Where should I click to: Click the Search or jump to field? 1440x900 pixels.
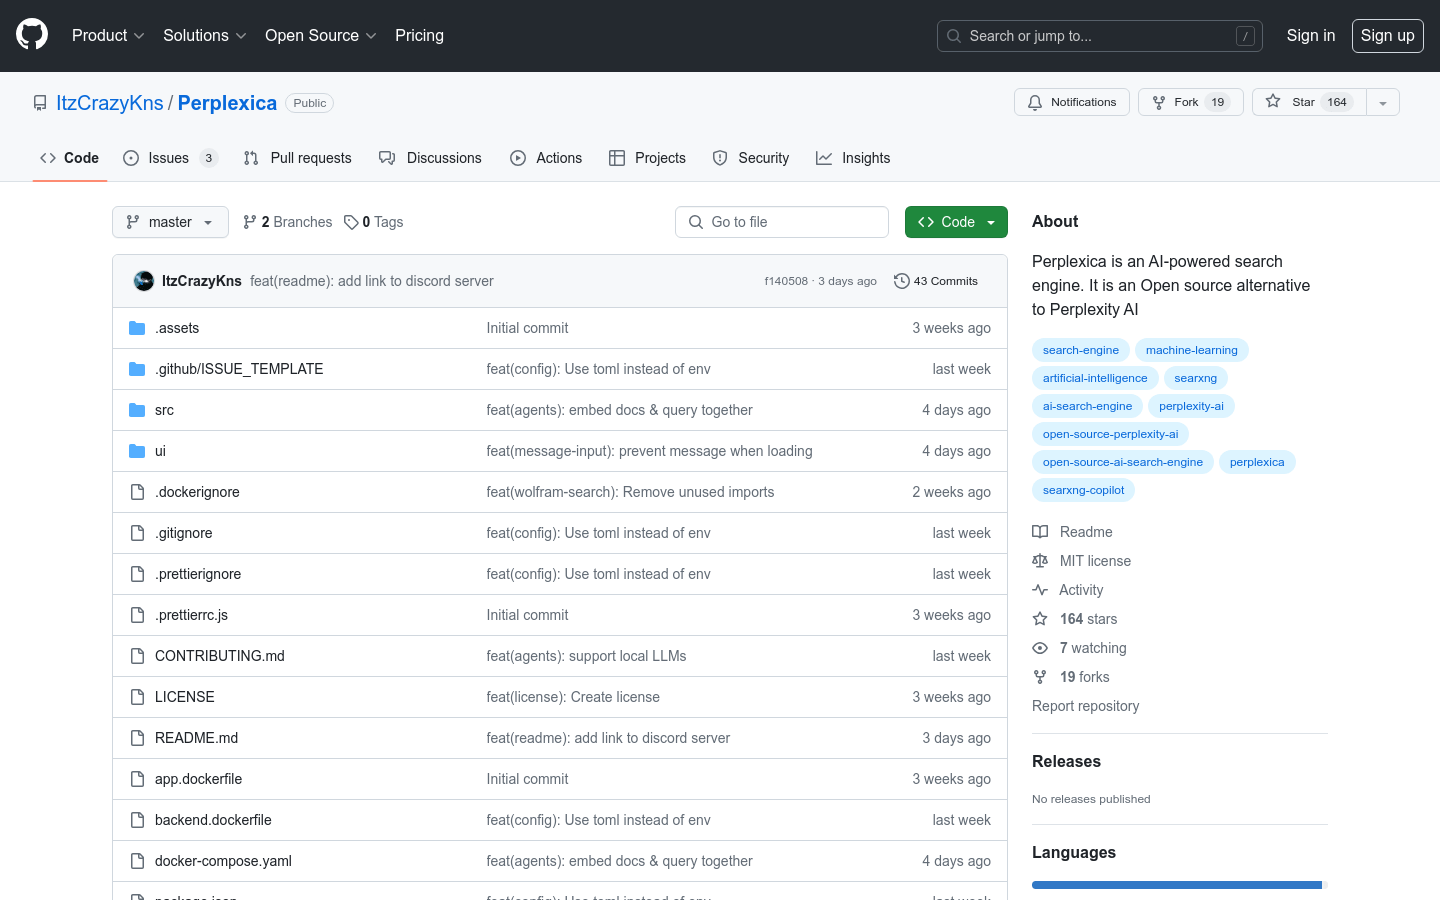pyautogui.click(x=1100, y=36)
